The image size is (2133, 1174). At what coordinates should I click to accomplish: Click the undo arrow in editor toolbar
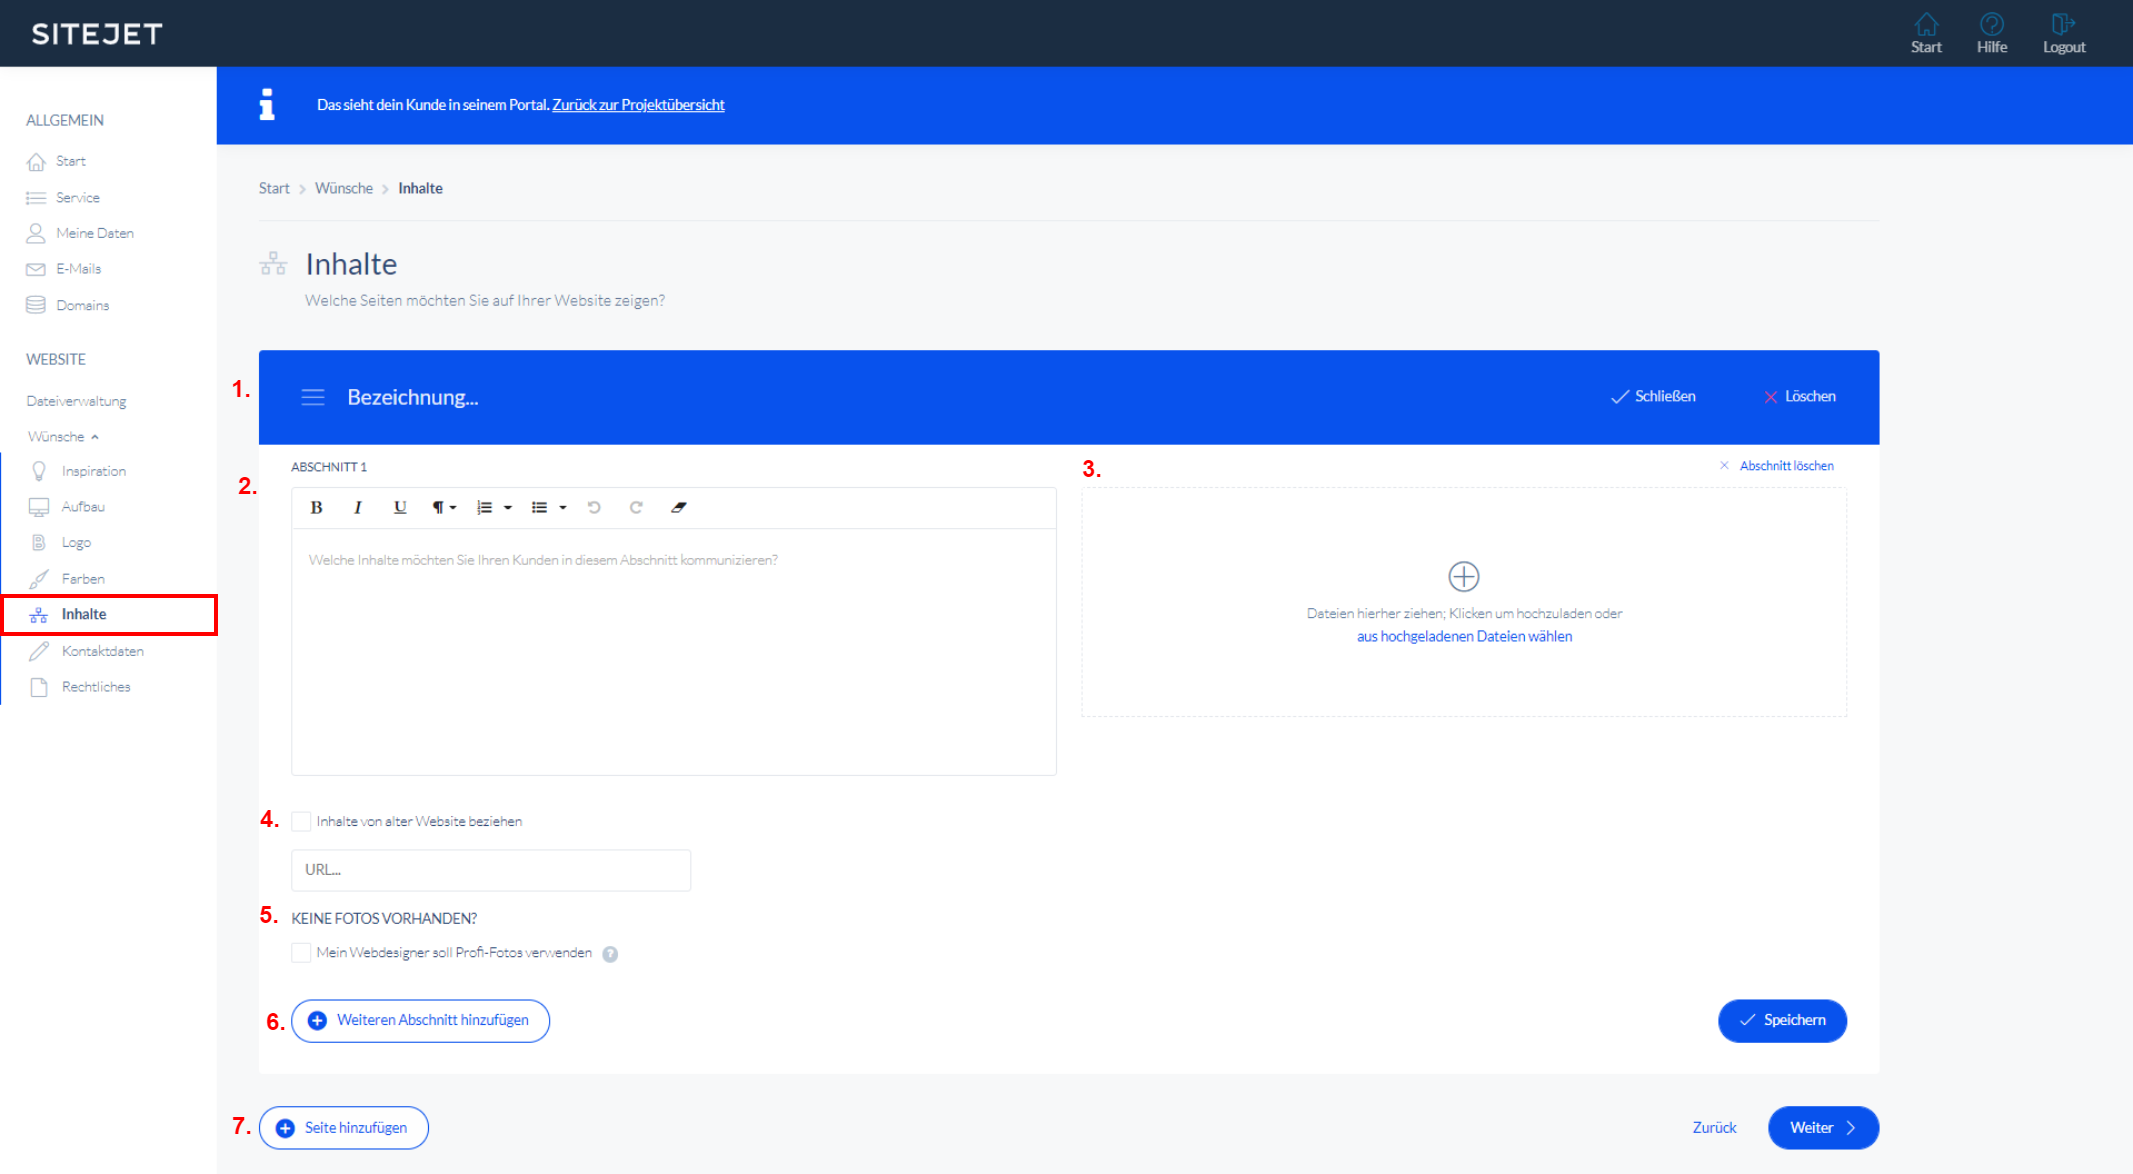click(x=594, y=507)
